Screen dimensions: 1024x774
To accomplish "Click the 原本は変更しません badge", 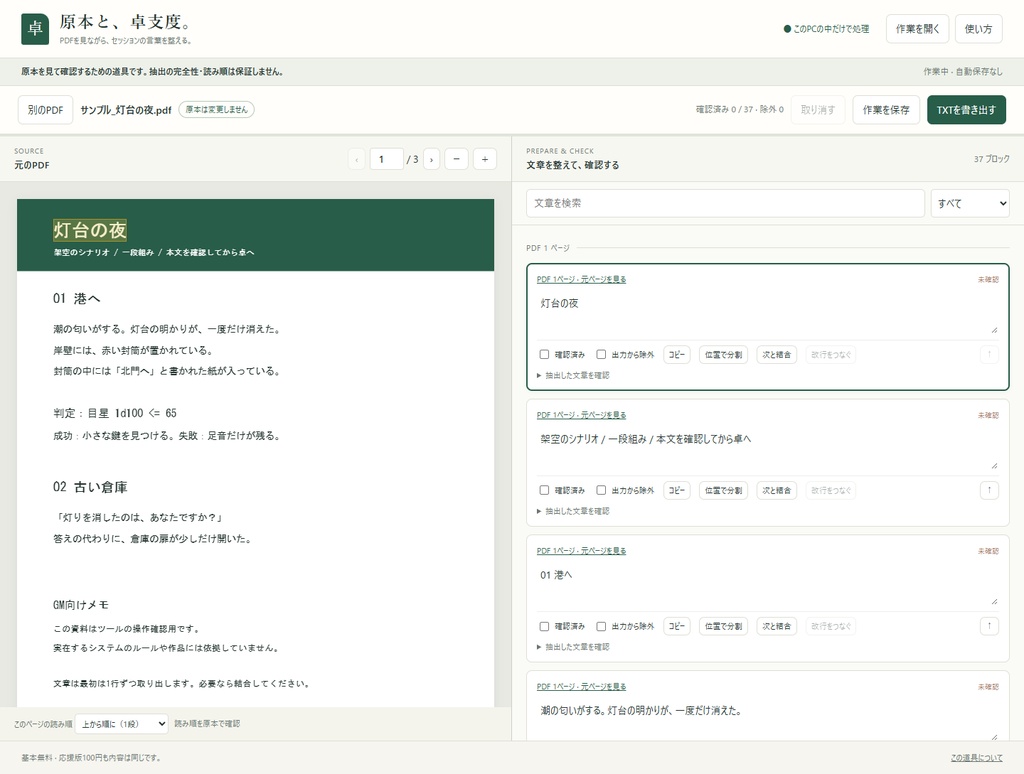I will point(216,110).
